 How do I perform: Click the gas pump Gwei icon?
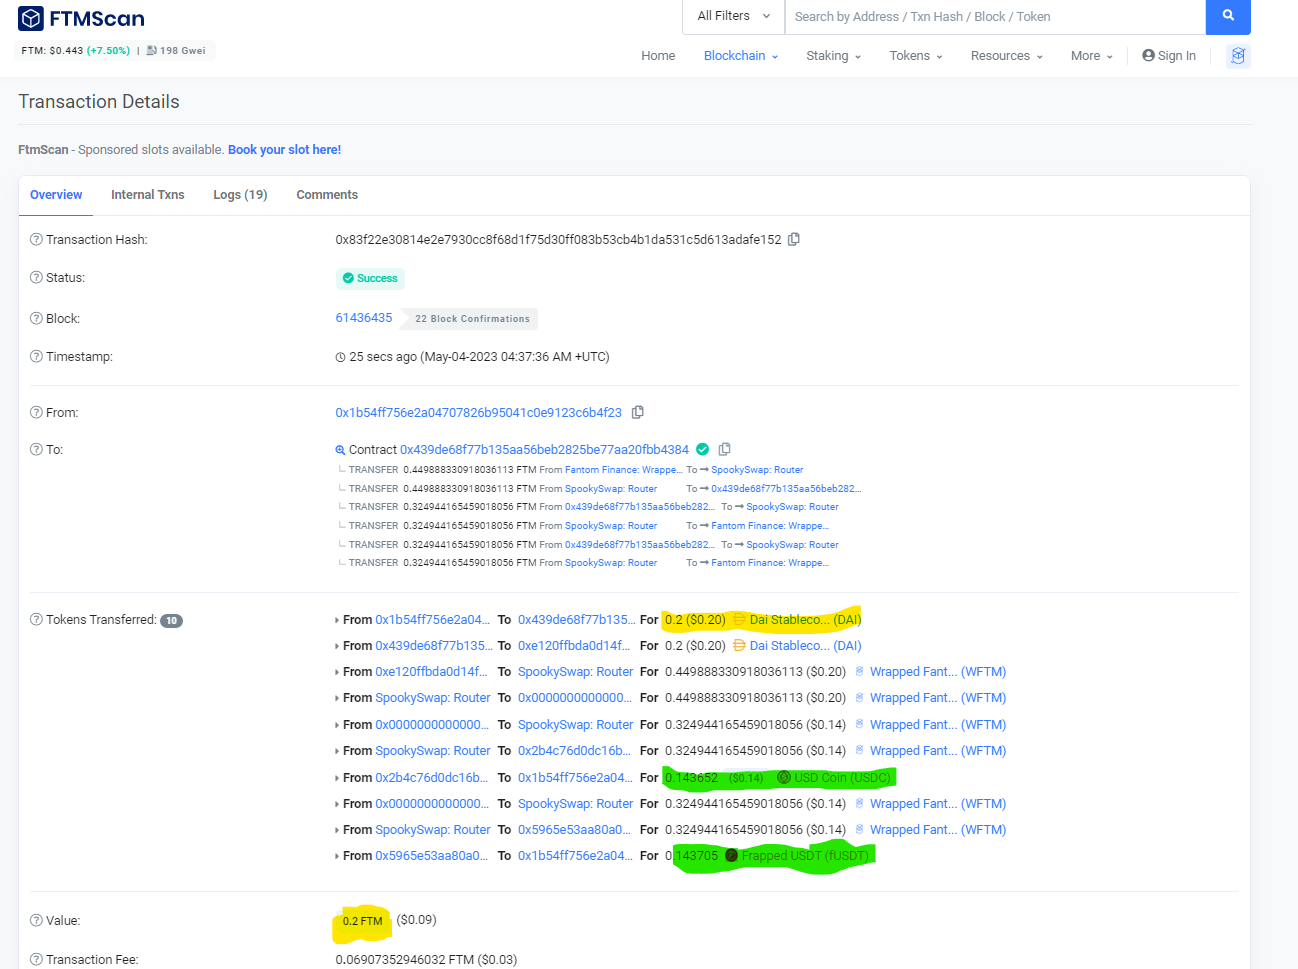coord(151,50)
